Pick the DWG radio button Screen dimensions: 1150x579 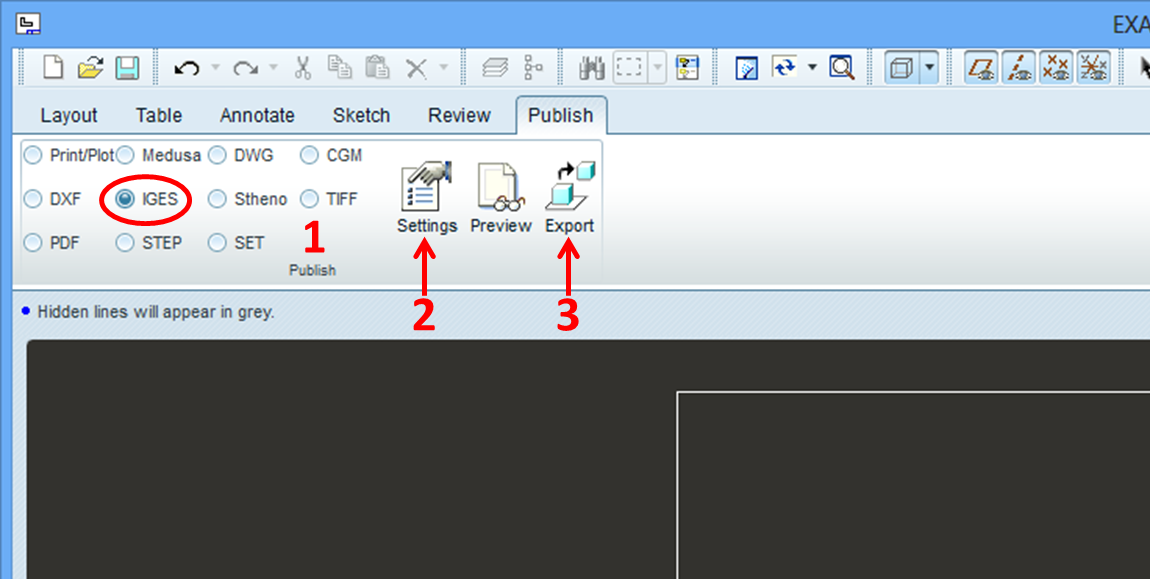218,155
